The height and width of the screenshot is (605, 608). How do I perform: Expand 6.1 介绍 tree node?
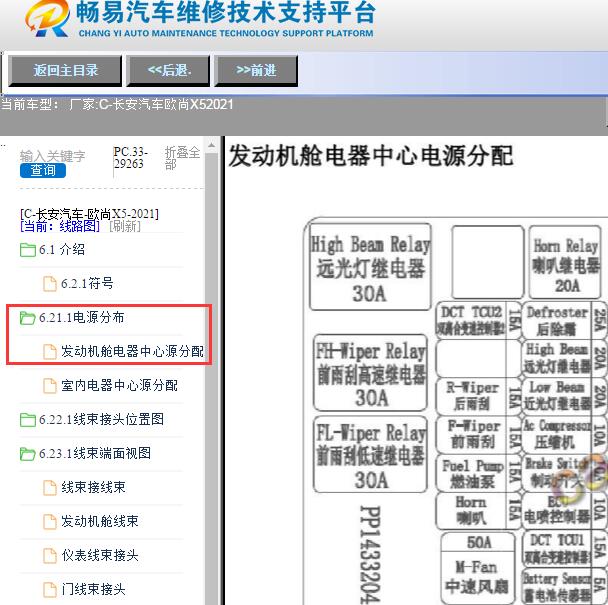coord(62,249)
